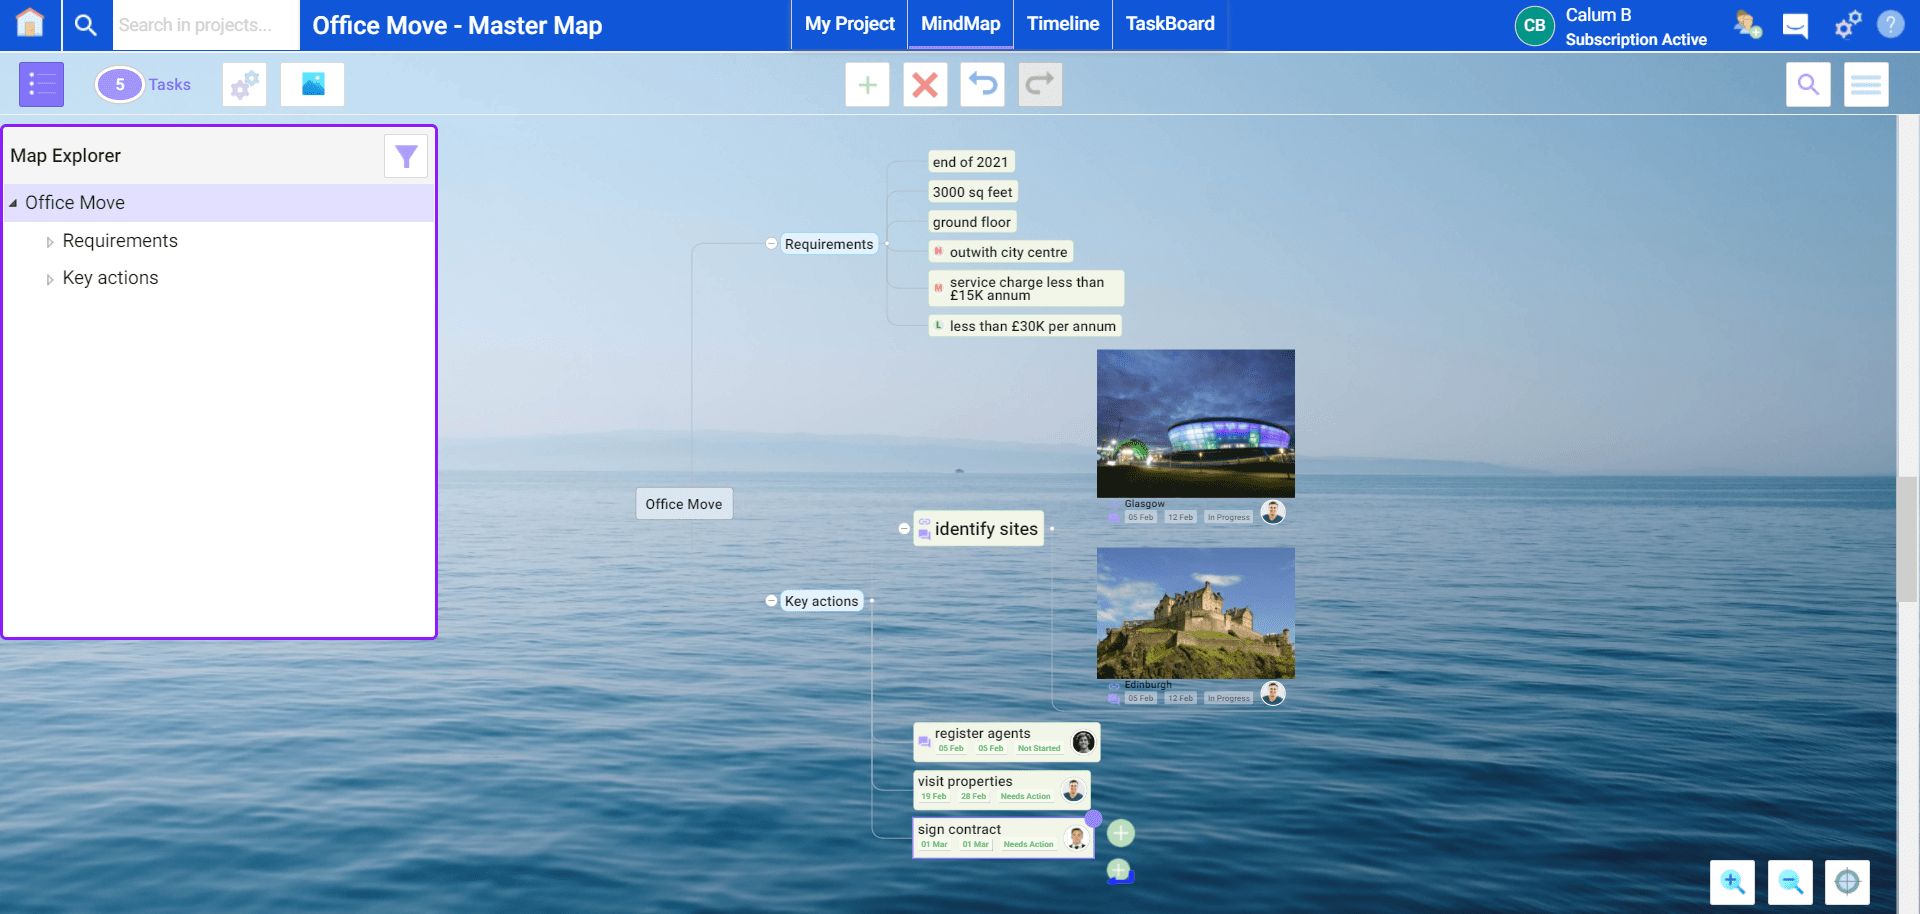Click the zoom-to-fit crosshair icon
This screenshot has width=1920, height=914.
point(1846,882)
